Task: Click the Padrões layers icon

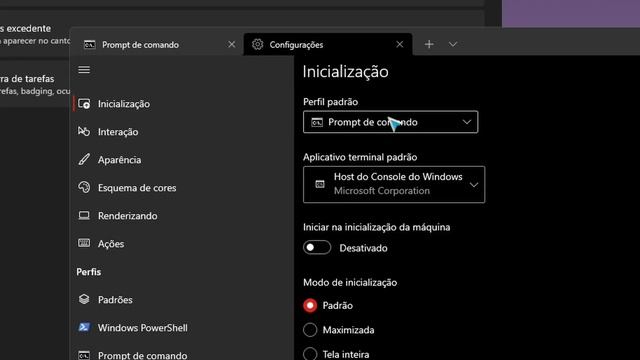Action: pyautogui.click(x=84, y=299)
